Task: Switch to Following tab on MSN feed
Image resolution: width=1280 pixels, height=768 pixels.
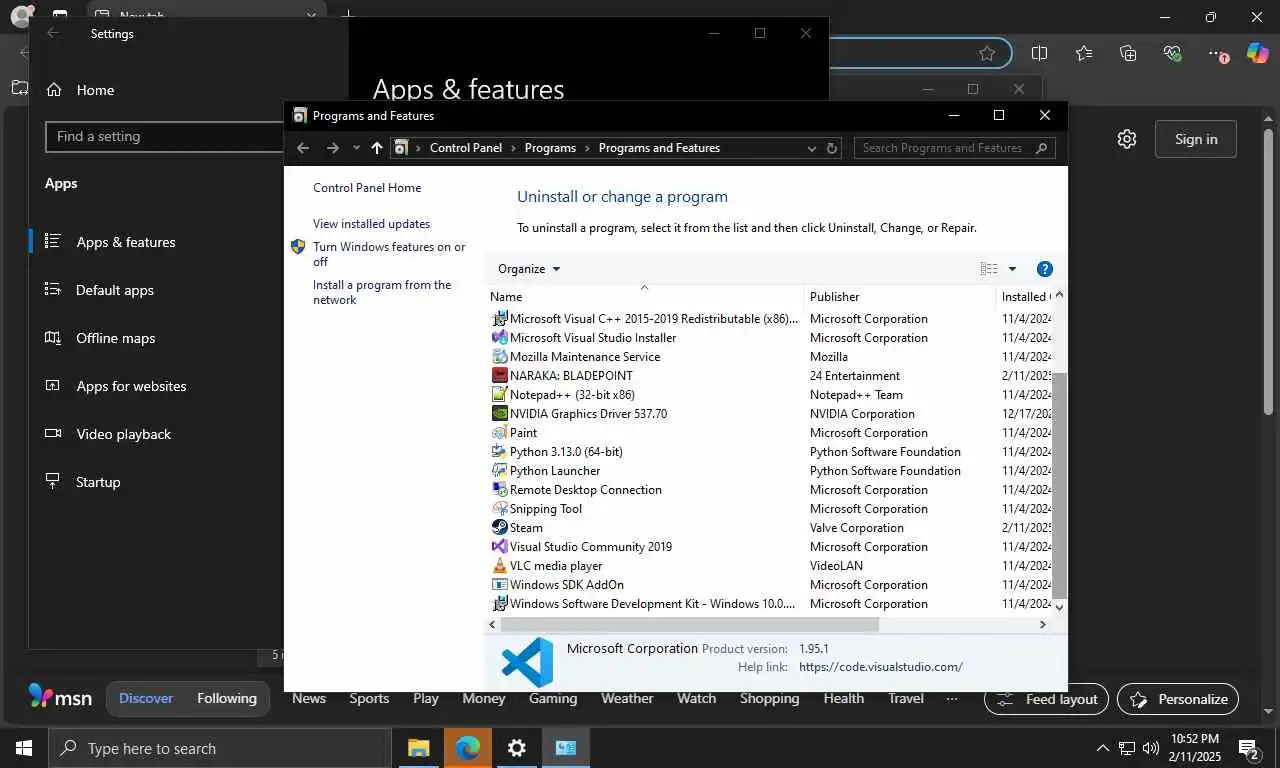Action: (x=227, y=698)
